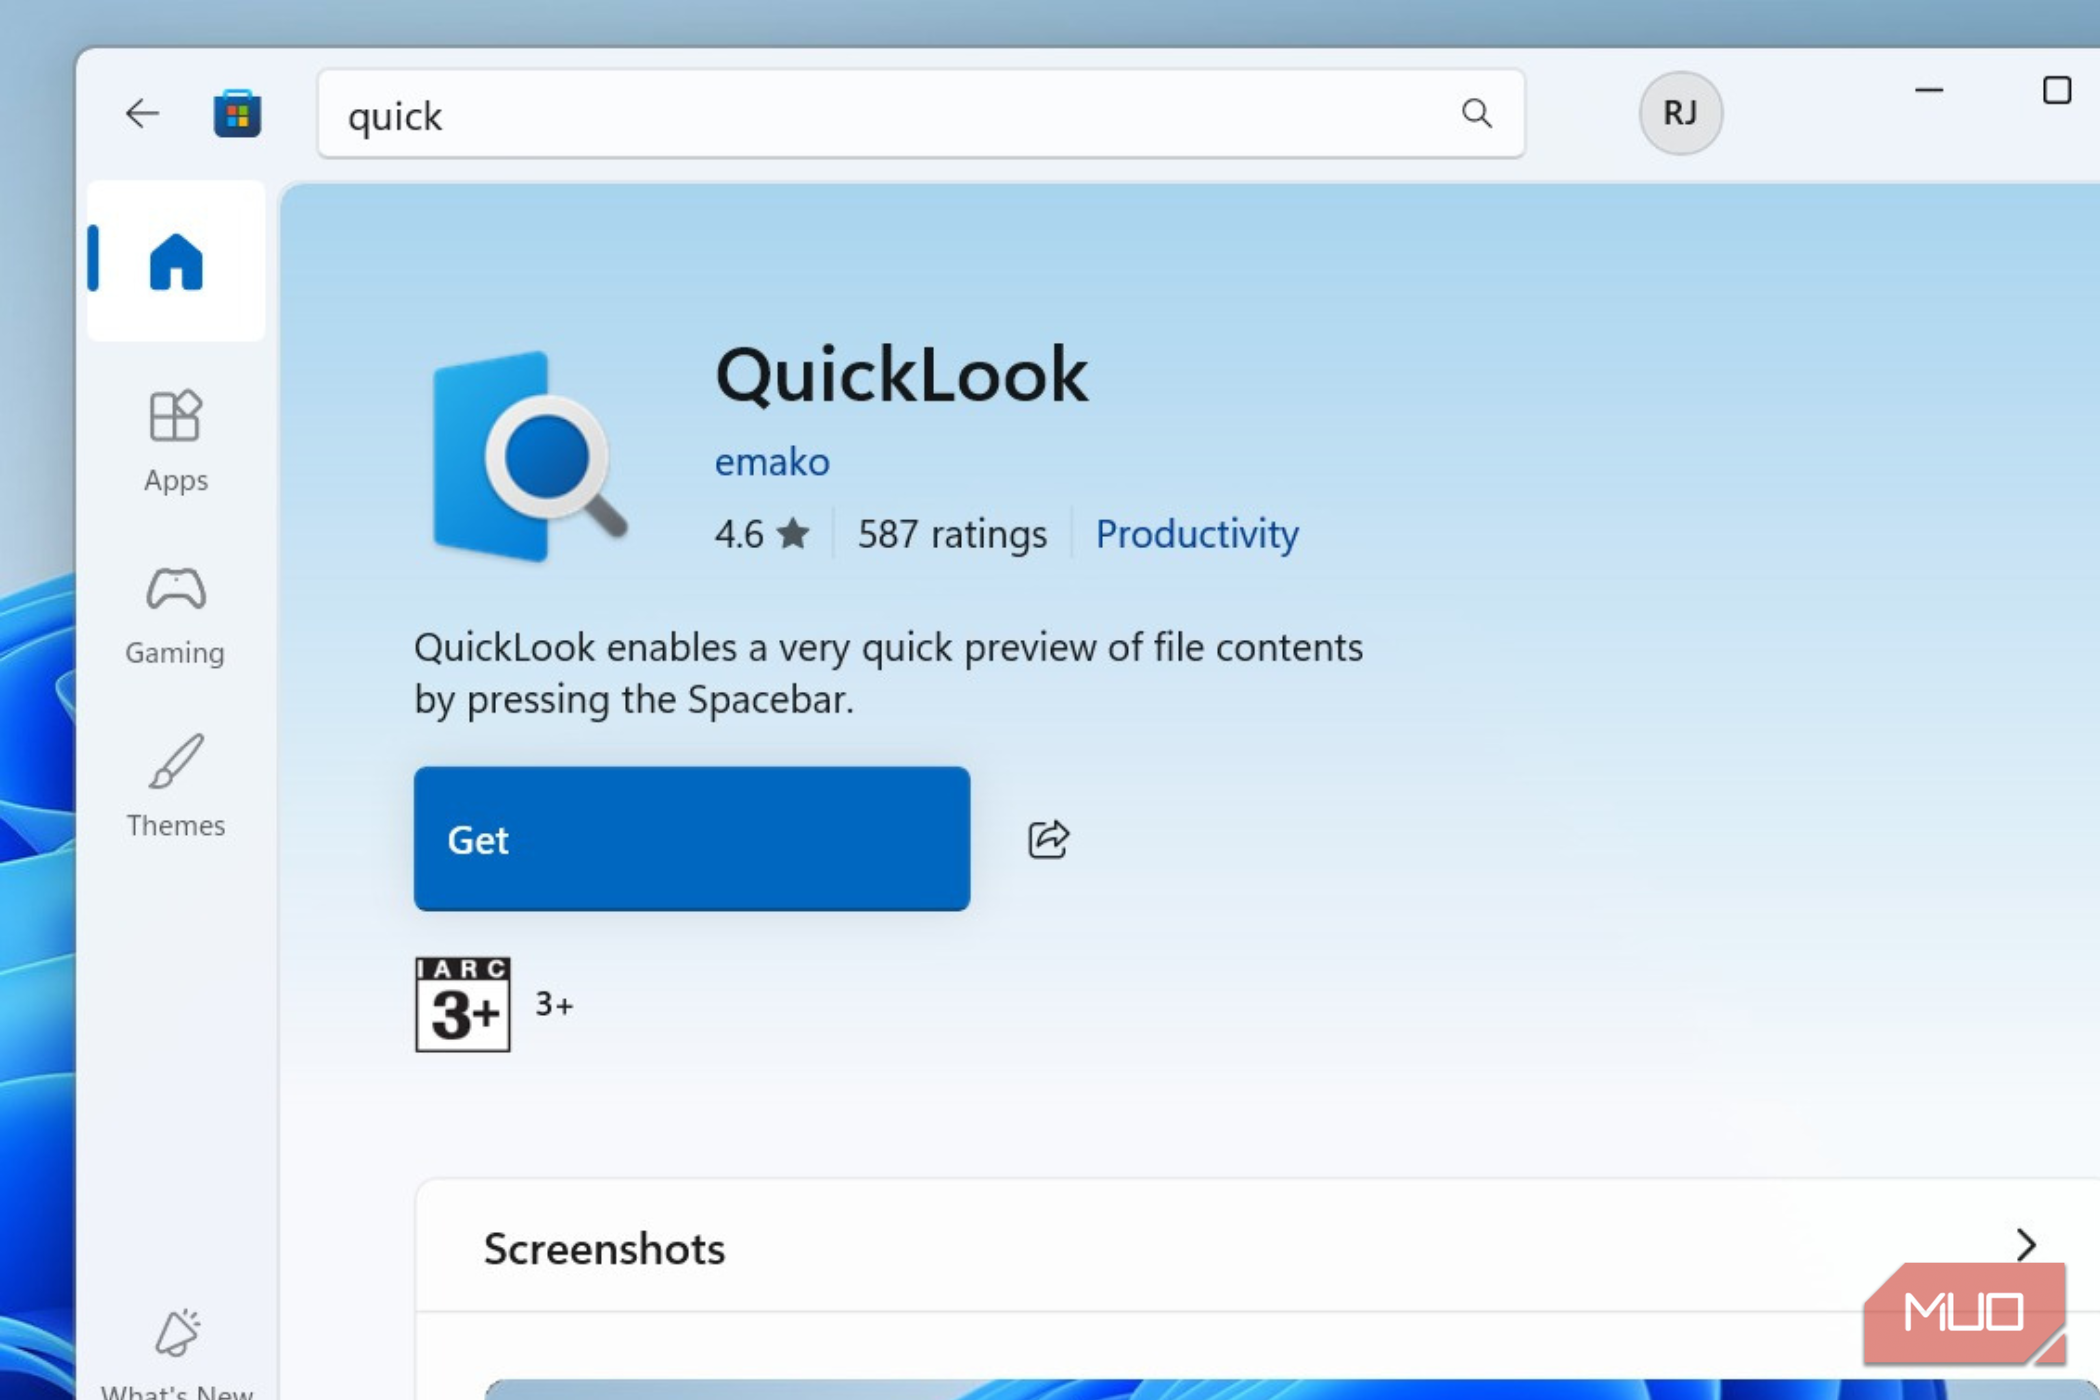Open the Gaming section
Screen dimensions: 2100x1400
[x=175, y=615]
